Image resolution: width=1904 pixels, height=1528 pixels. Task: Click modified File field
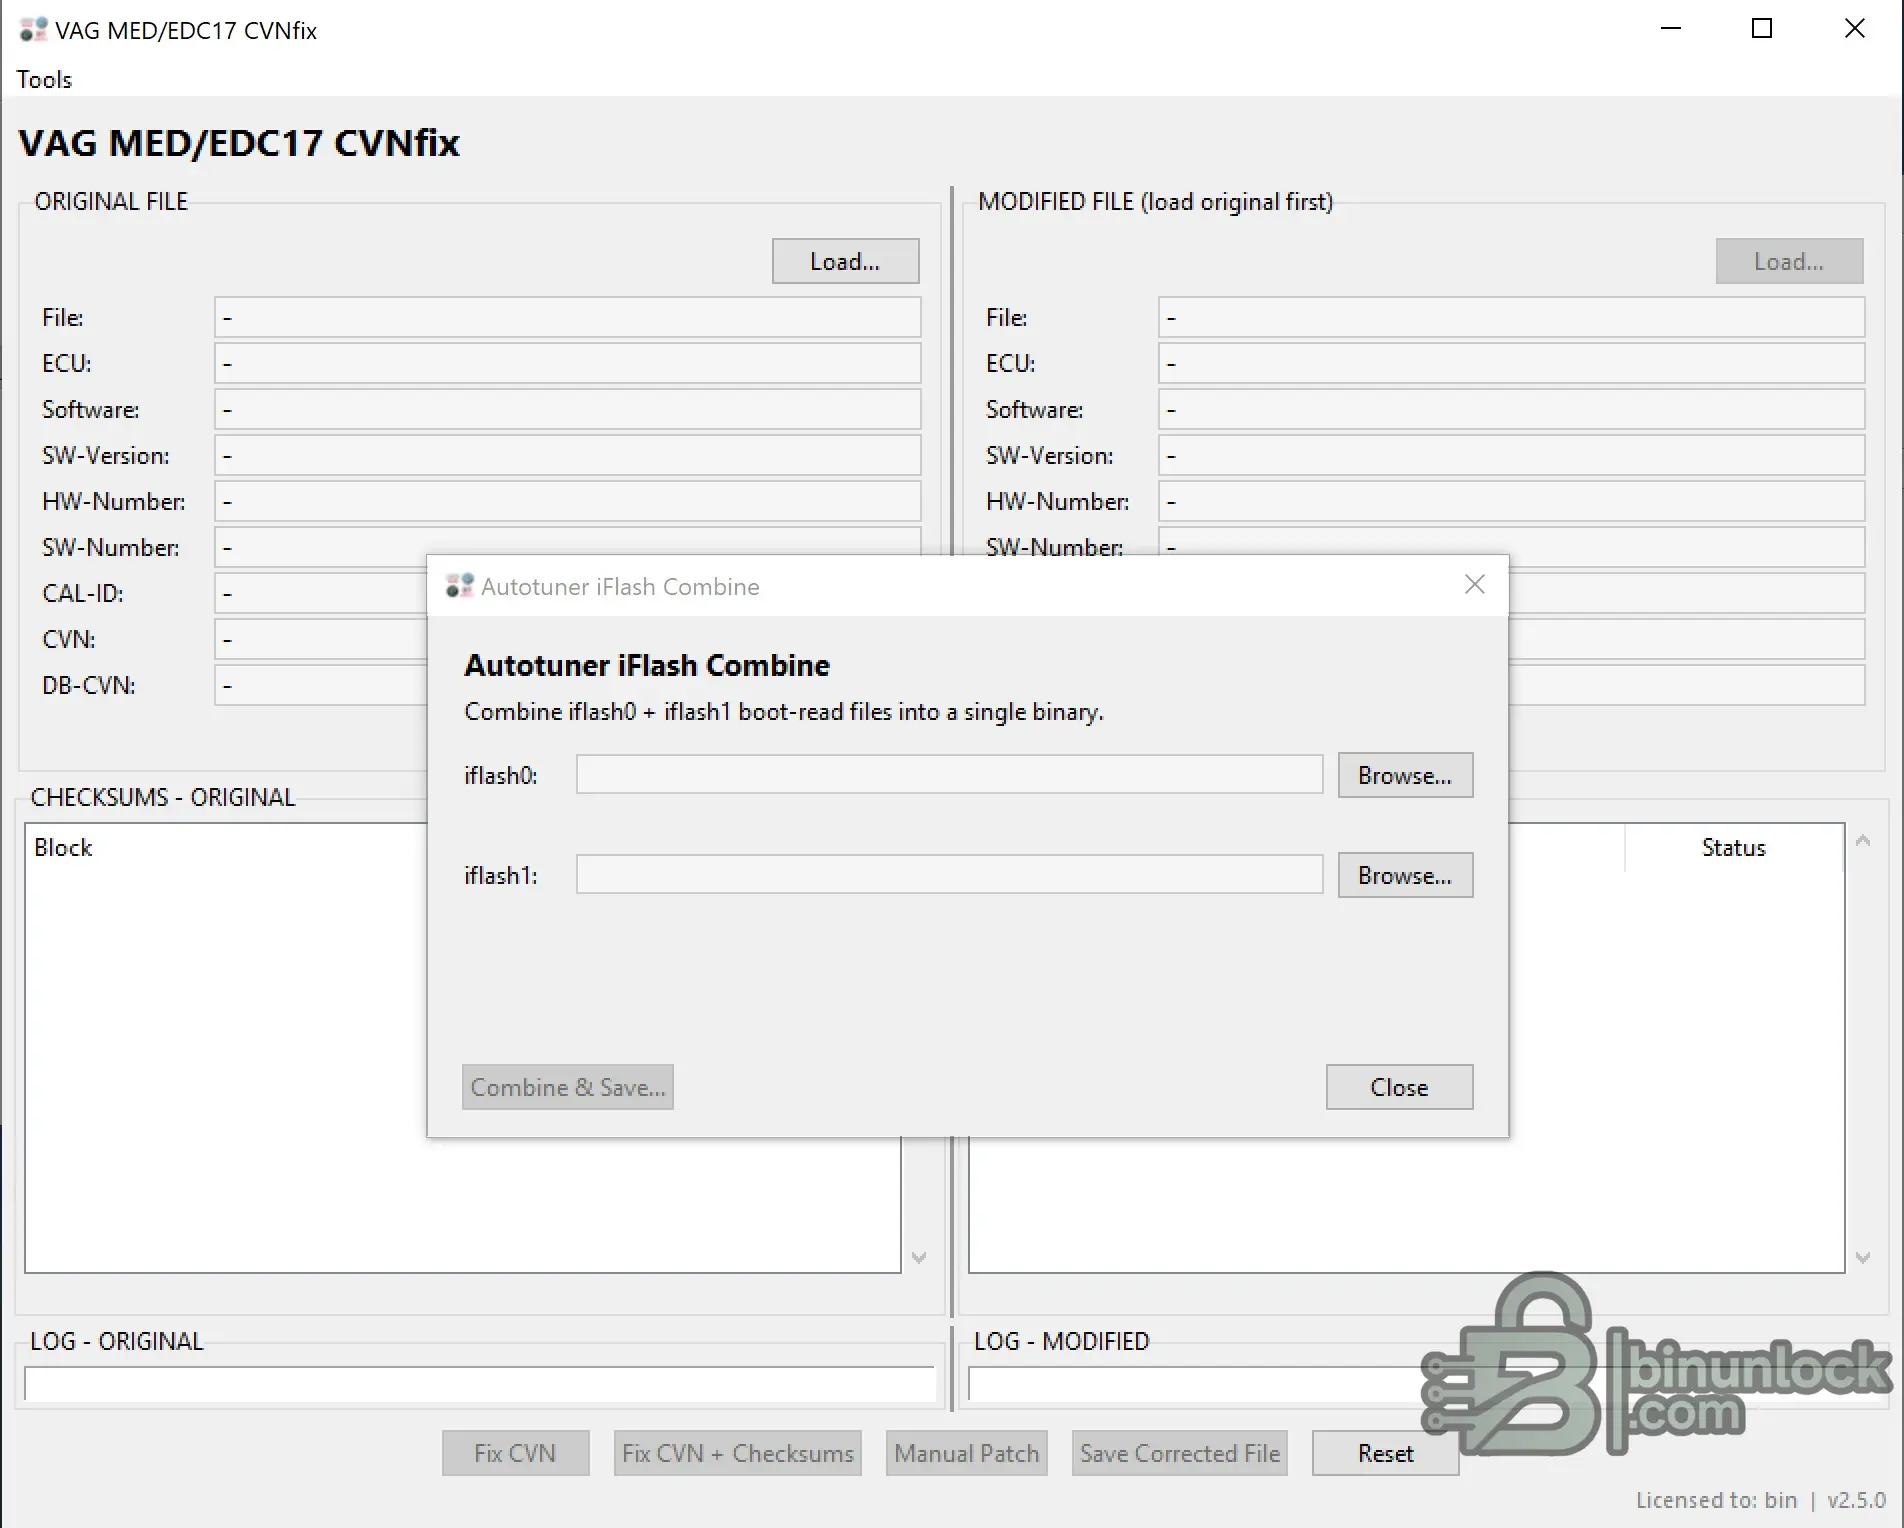pos(1511,317)
